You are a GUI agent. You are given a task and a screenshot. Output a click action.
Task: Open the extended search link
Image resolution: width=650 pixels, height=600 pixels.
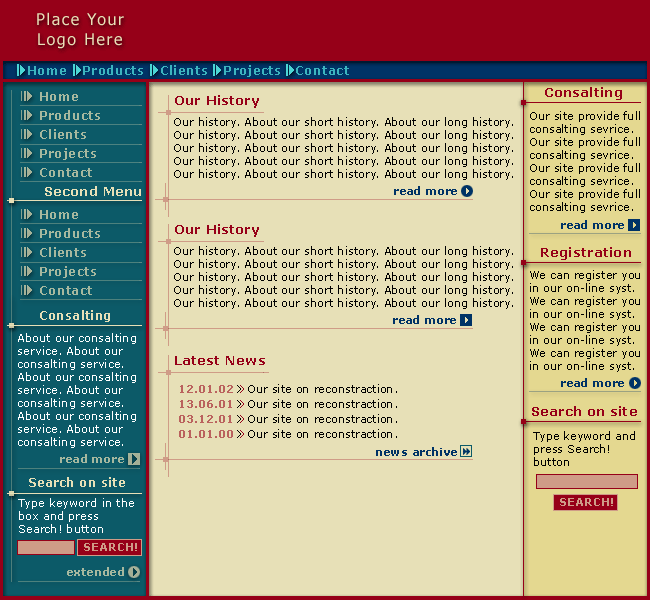(x=95, y=572)
